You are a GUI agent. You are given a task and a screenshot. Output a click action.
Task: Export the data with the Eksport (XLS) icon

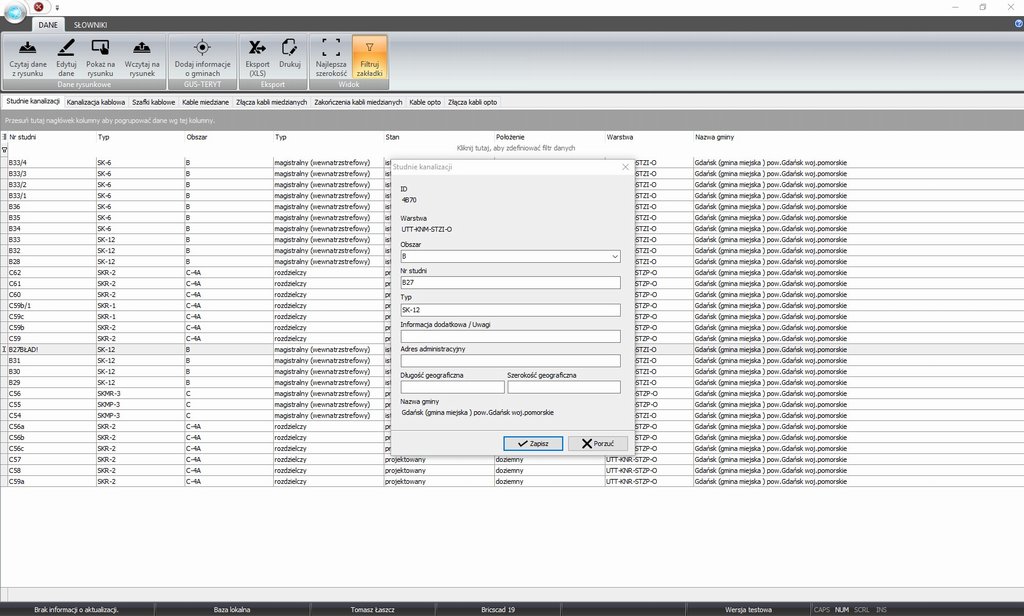click(x=257, y=48)
